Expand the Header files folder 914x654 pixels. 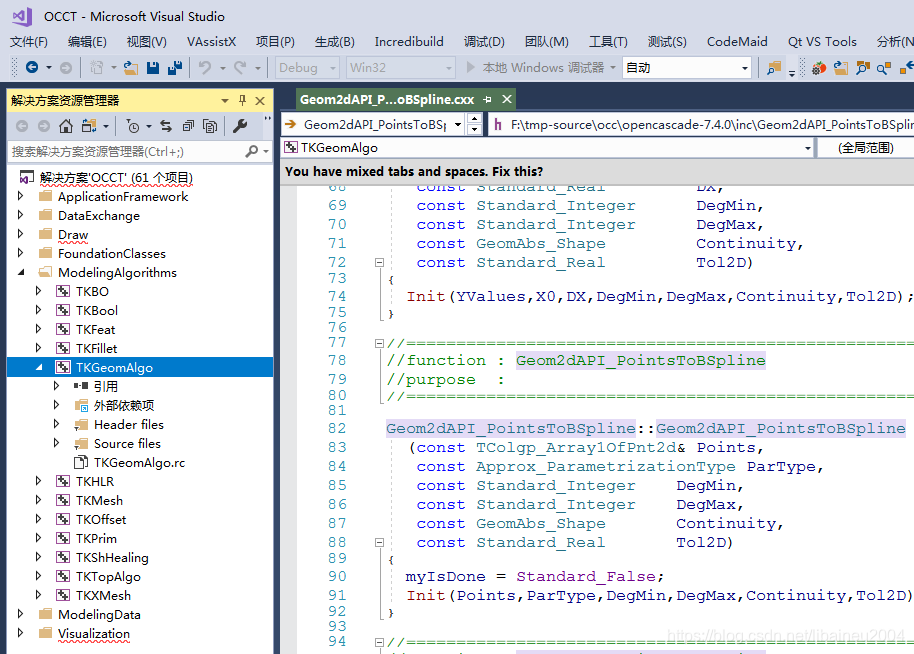pos(57,424)
